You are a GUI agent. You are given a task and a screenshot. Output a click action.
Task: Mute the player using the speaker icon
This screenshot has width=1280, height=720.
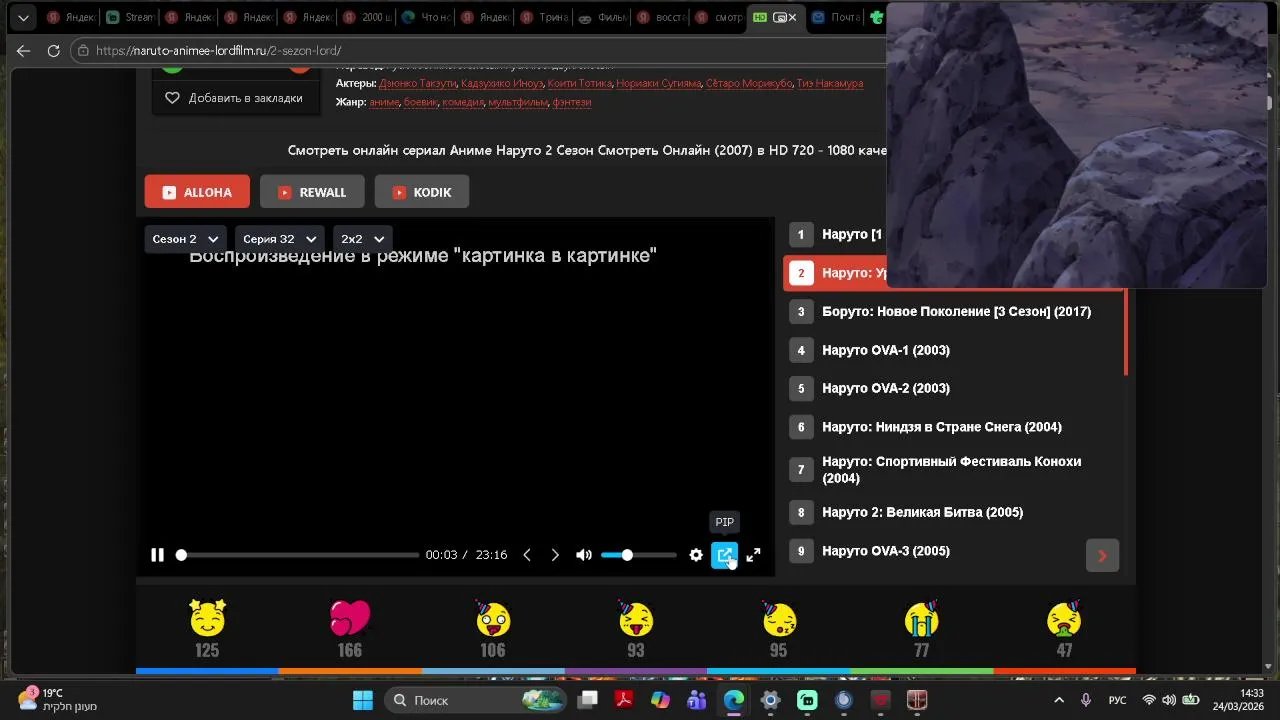coord(584,555)
